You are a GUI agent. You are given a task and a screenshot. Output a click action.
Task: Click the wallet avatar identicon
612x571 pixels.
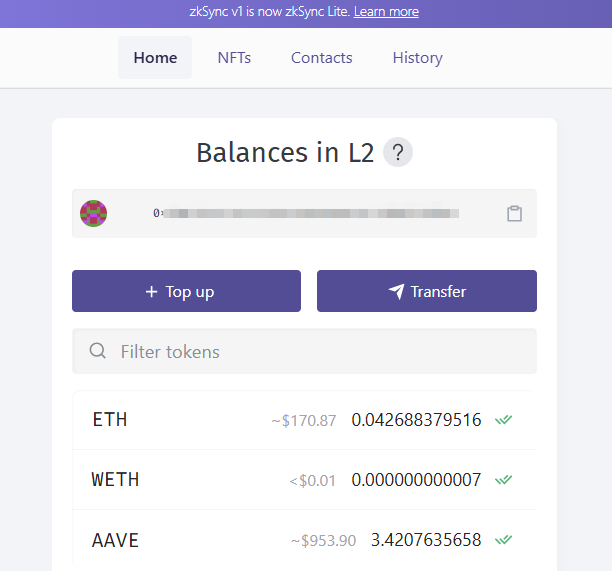[94, 213]
